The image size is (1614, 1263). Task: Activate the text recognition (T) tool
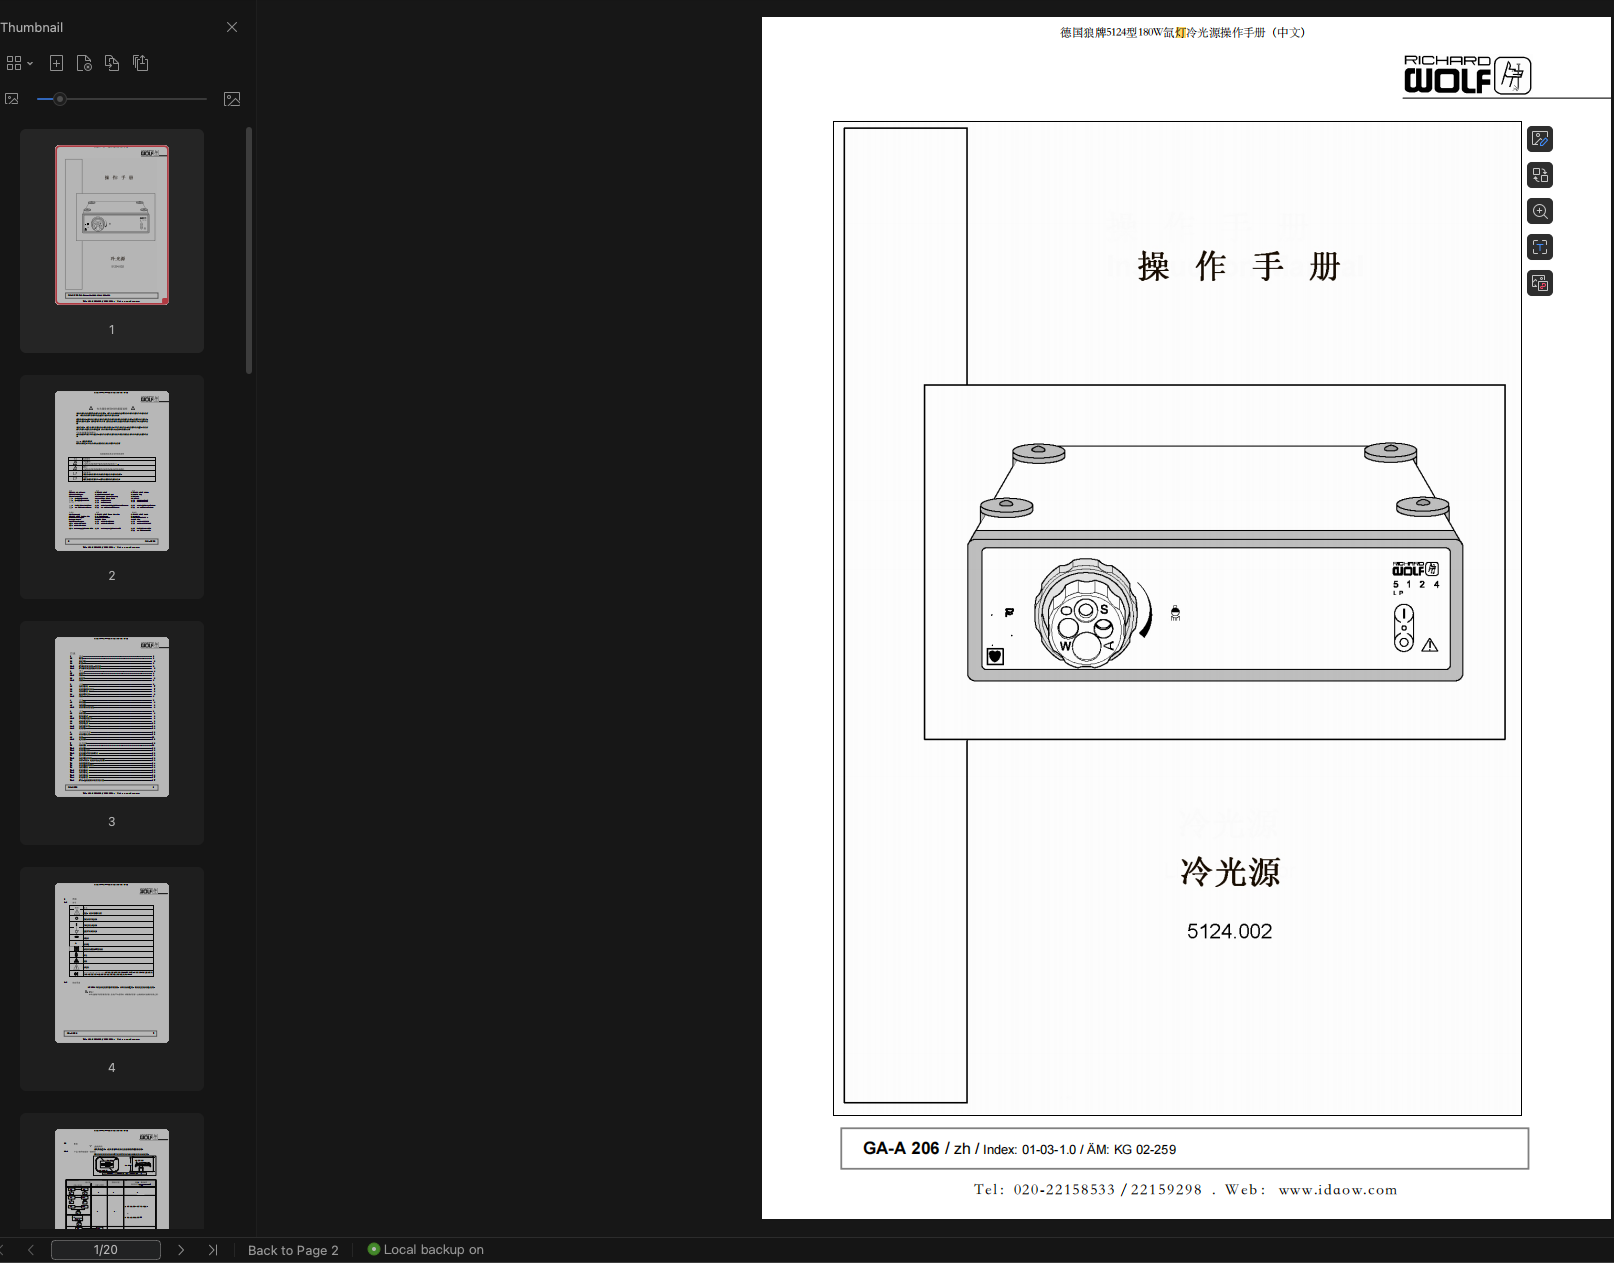point(1540,247)
